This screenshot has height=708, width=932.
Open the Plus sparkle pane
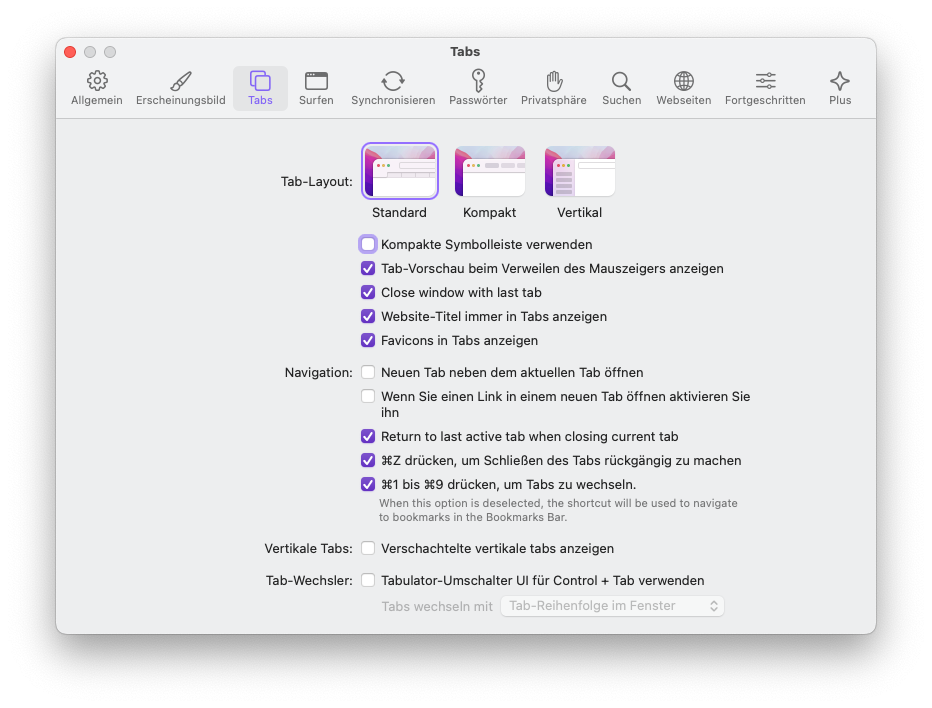840,88
